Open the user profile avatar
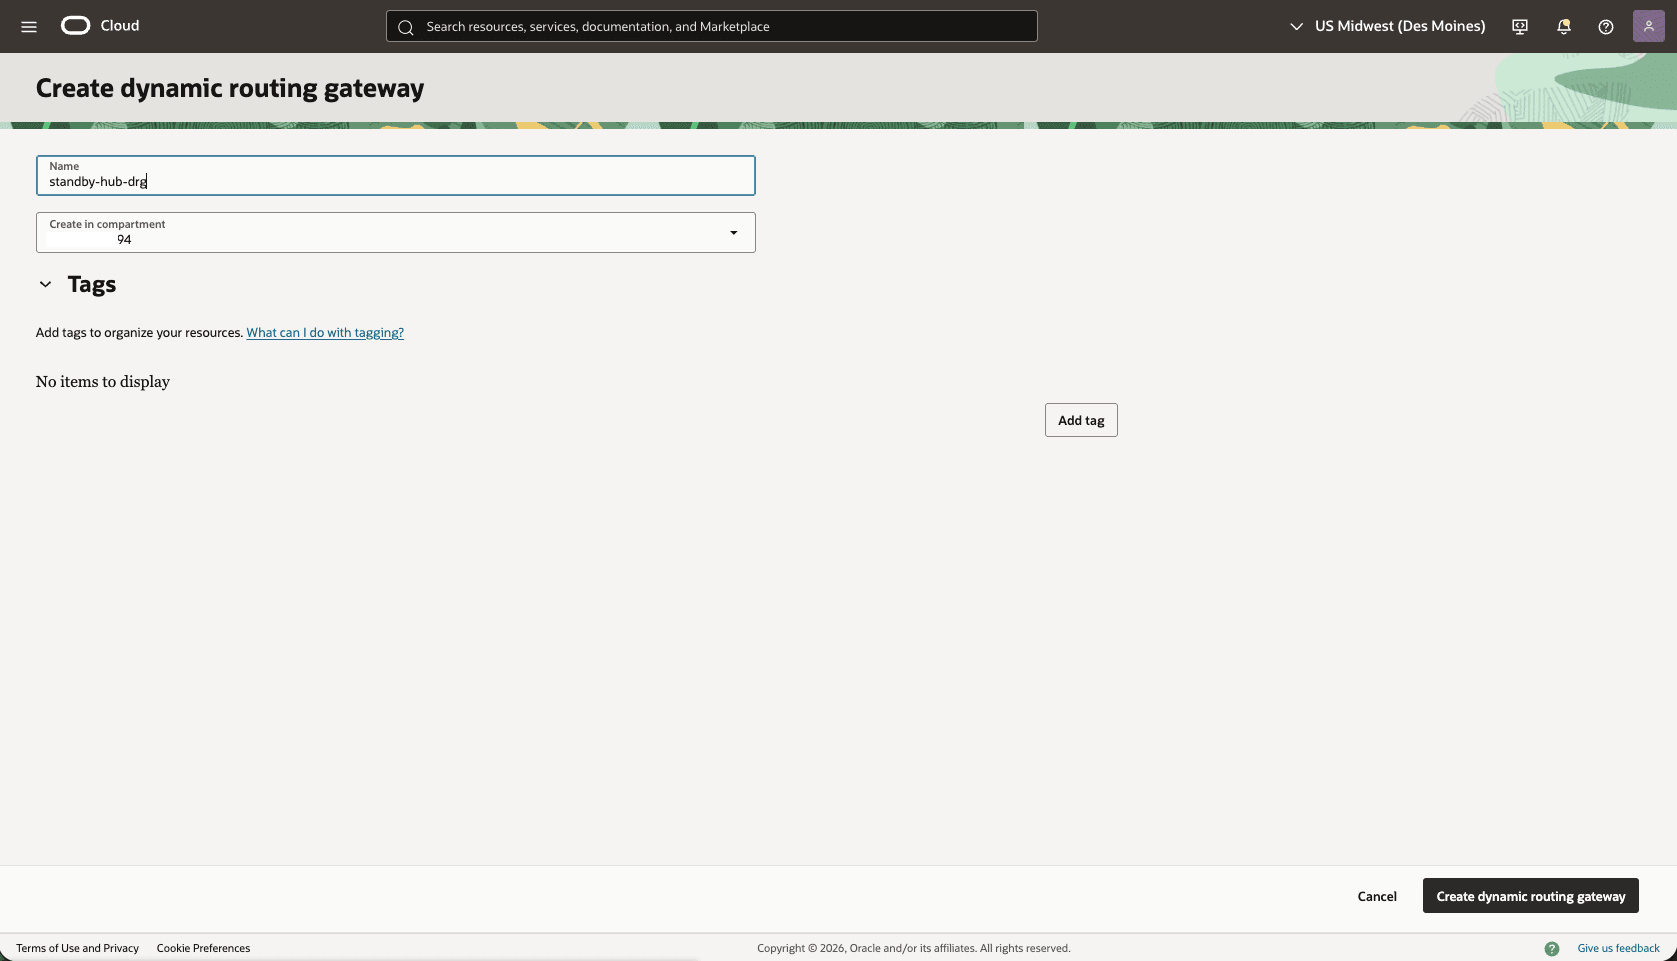Screen dimensions: 1677x961 point(1648,26)
